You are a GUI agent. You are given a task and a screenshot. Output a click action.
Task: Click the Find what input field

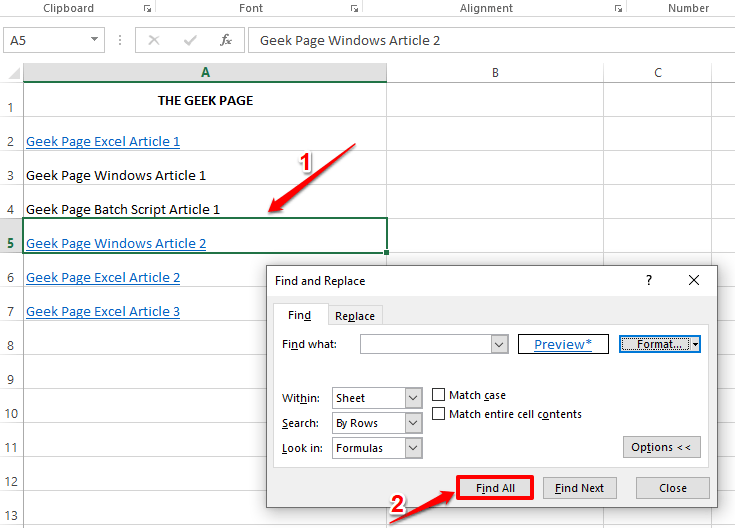click(426, 344)
